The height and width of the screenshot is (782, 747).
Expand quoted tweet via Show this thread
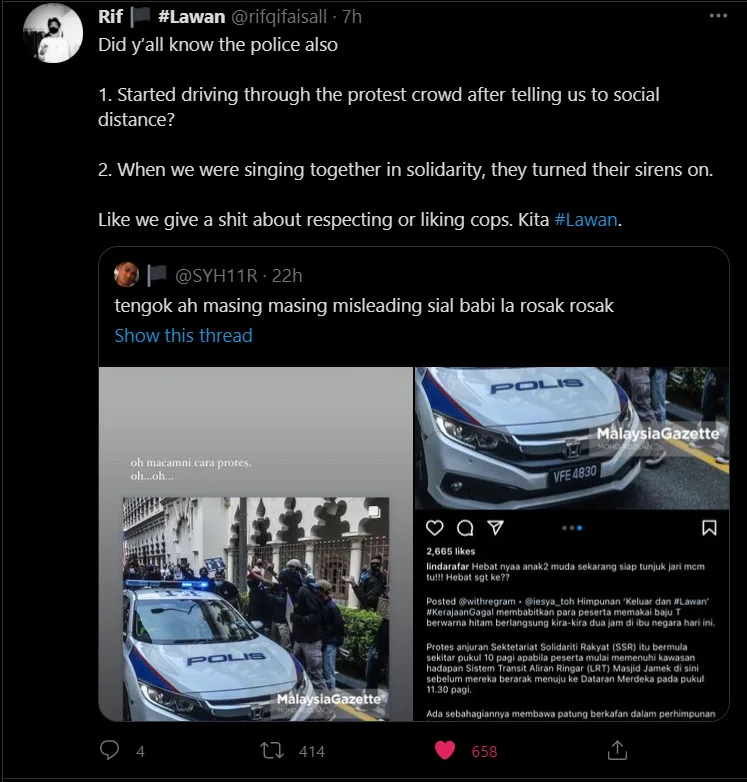coord(183,336)
